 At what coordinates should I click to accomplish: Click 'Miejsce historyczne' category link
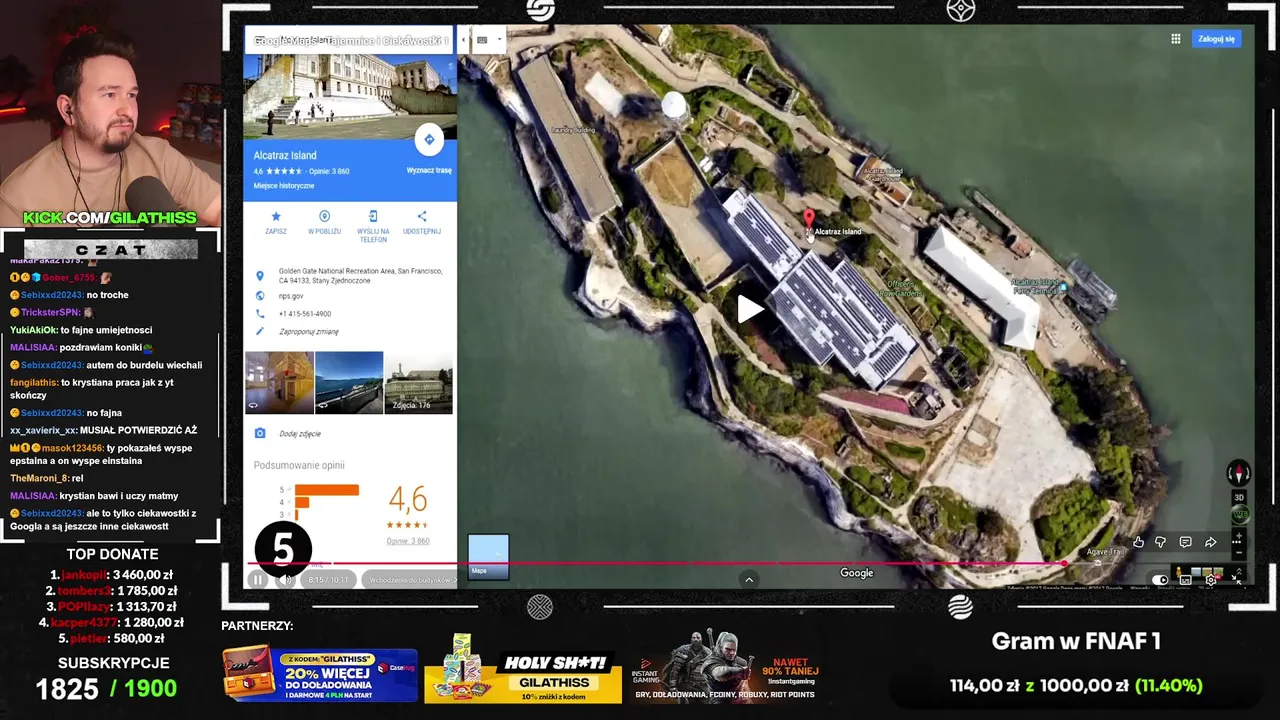point(284,186)
